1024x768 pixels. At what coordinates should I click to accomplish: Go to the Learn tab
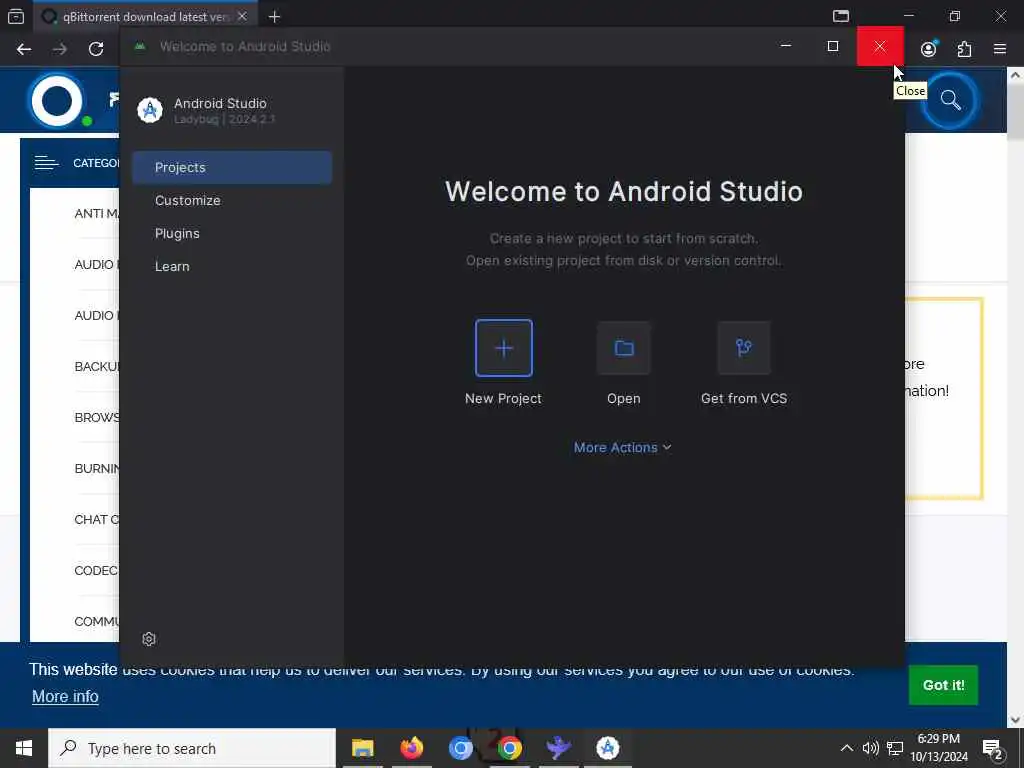232,266
